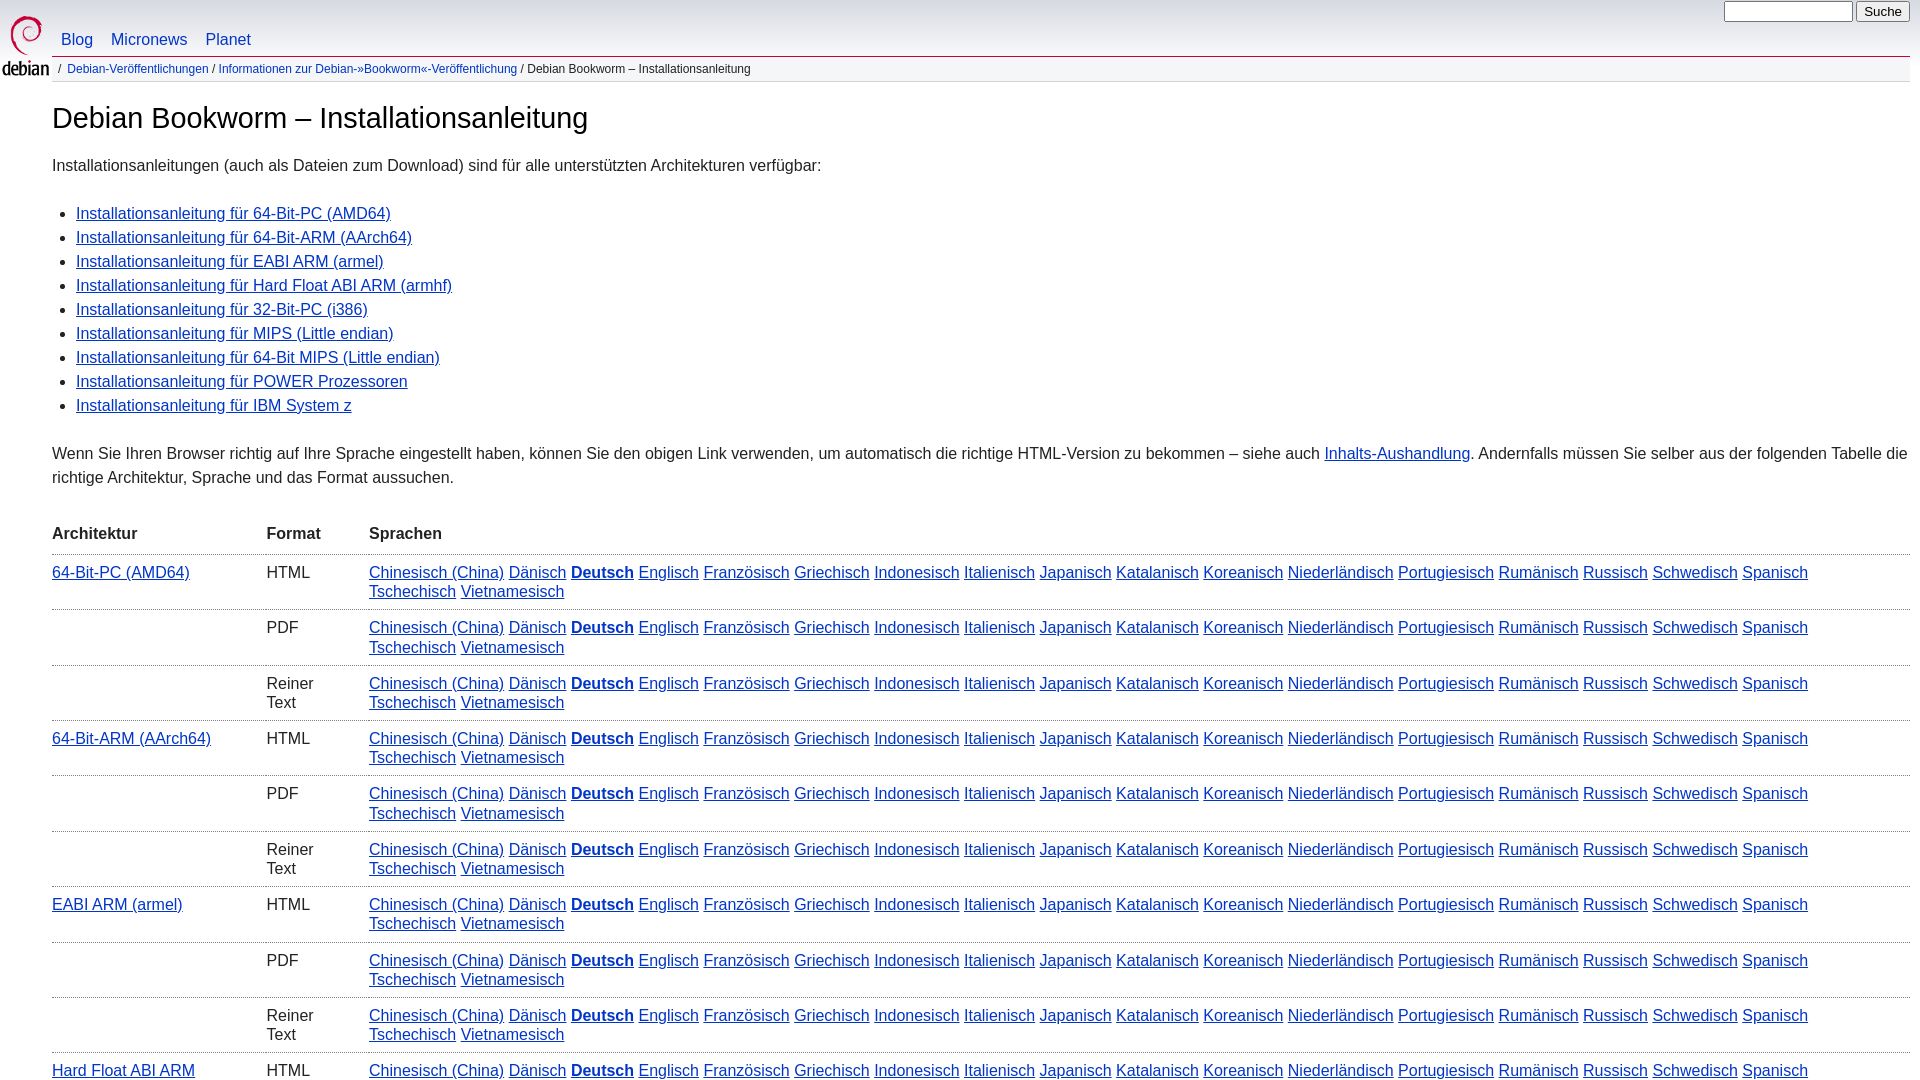This screenshot has width=1920, height=1080.
Task: Open Indonesisch in armel HTML row
Action: coord(916,905)
